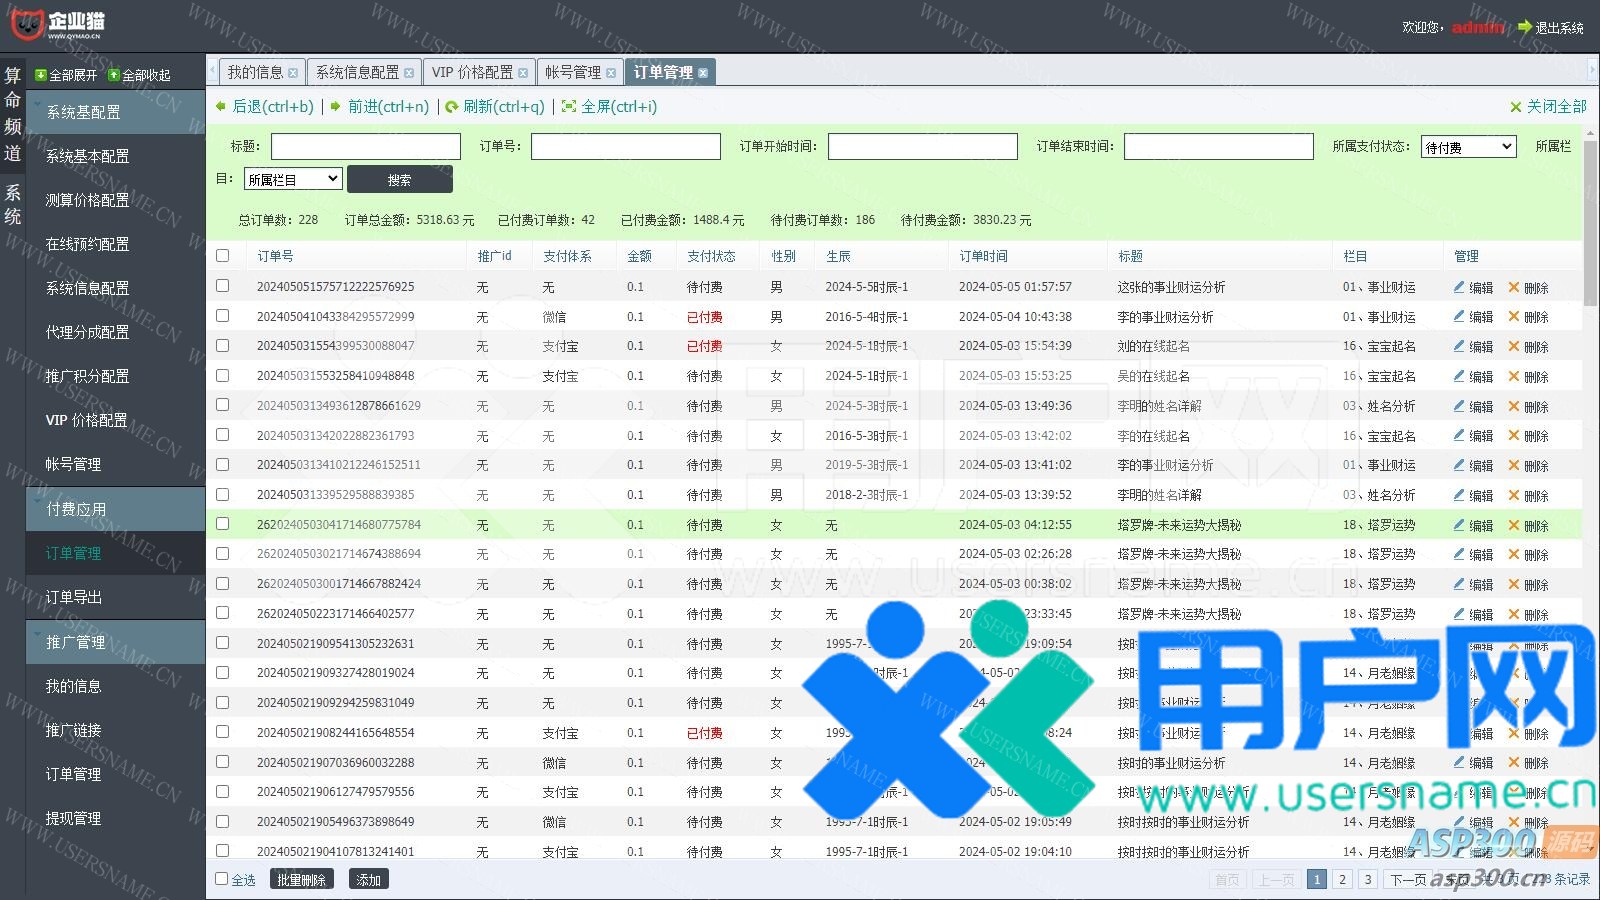Click the 订单号 input field
The width and height of the screenshot is (1600, 900).
coord(625,147)
